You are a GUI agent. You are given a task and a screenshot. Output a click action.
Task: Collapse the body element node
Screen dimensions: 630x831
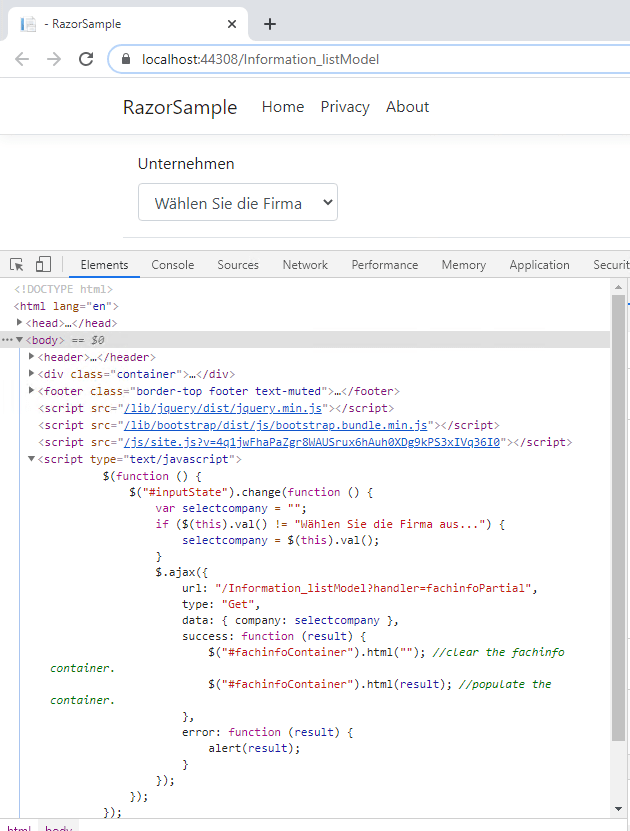click(19, 340)
